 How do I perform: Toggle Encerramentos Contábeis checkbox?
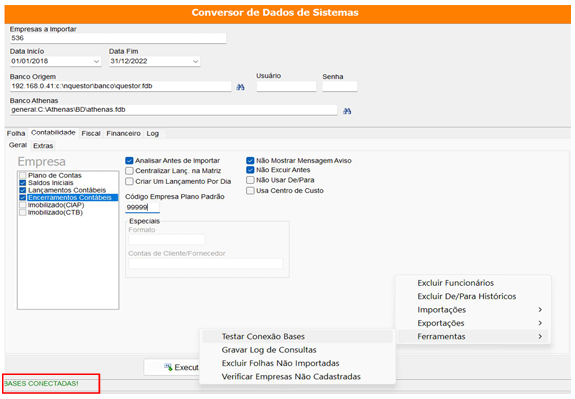point(23,198)
